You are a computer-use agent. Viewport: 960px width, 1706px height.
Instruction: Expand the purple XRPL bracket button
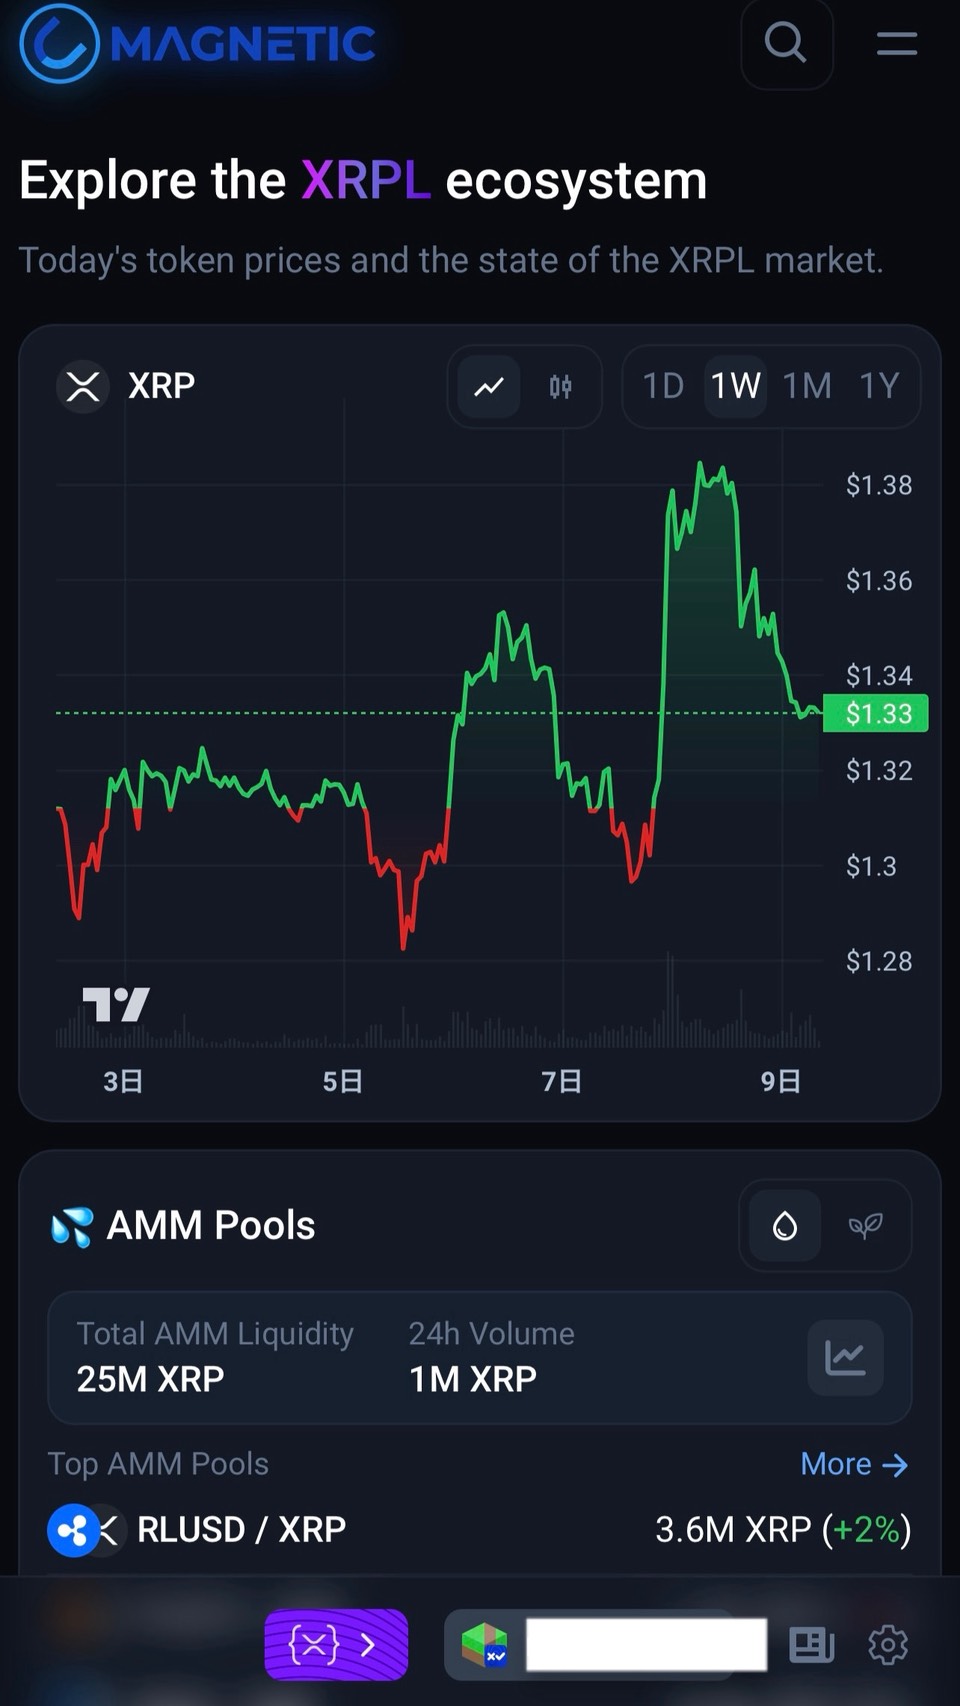click(x=336, y=1644)
